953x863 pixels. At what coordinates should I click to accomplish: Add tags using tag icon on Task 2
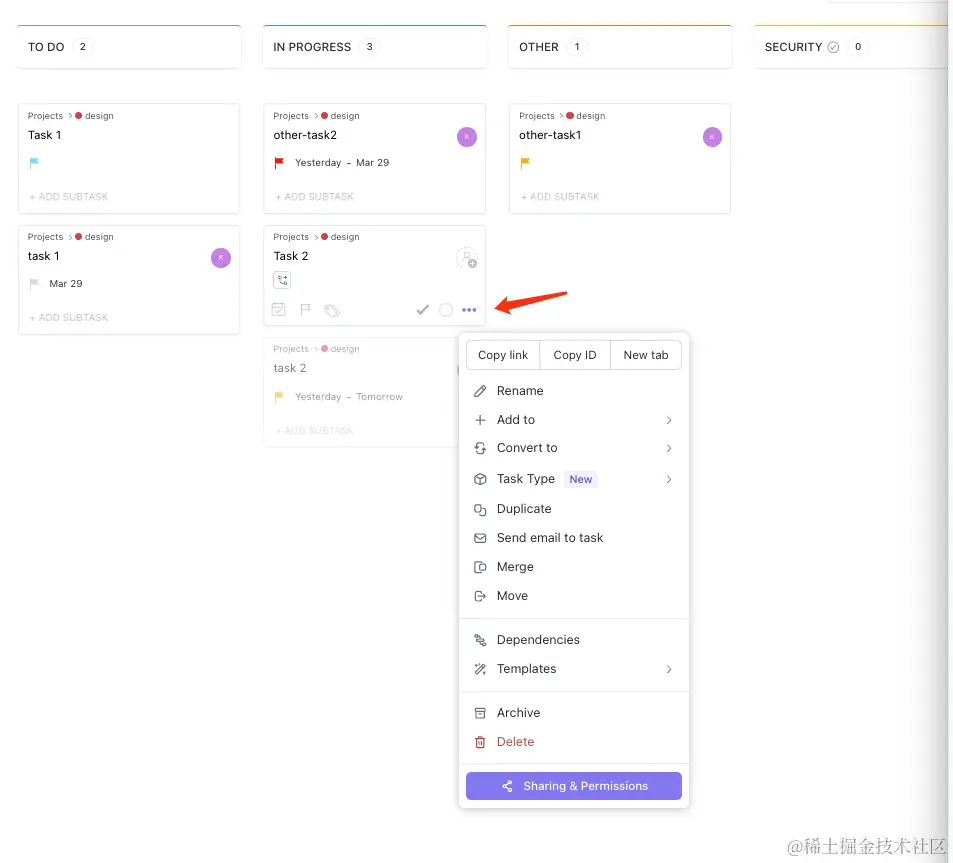(332, 311)
